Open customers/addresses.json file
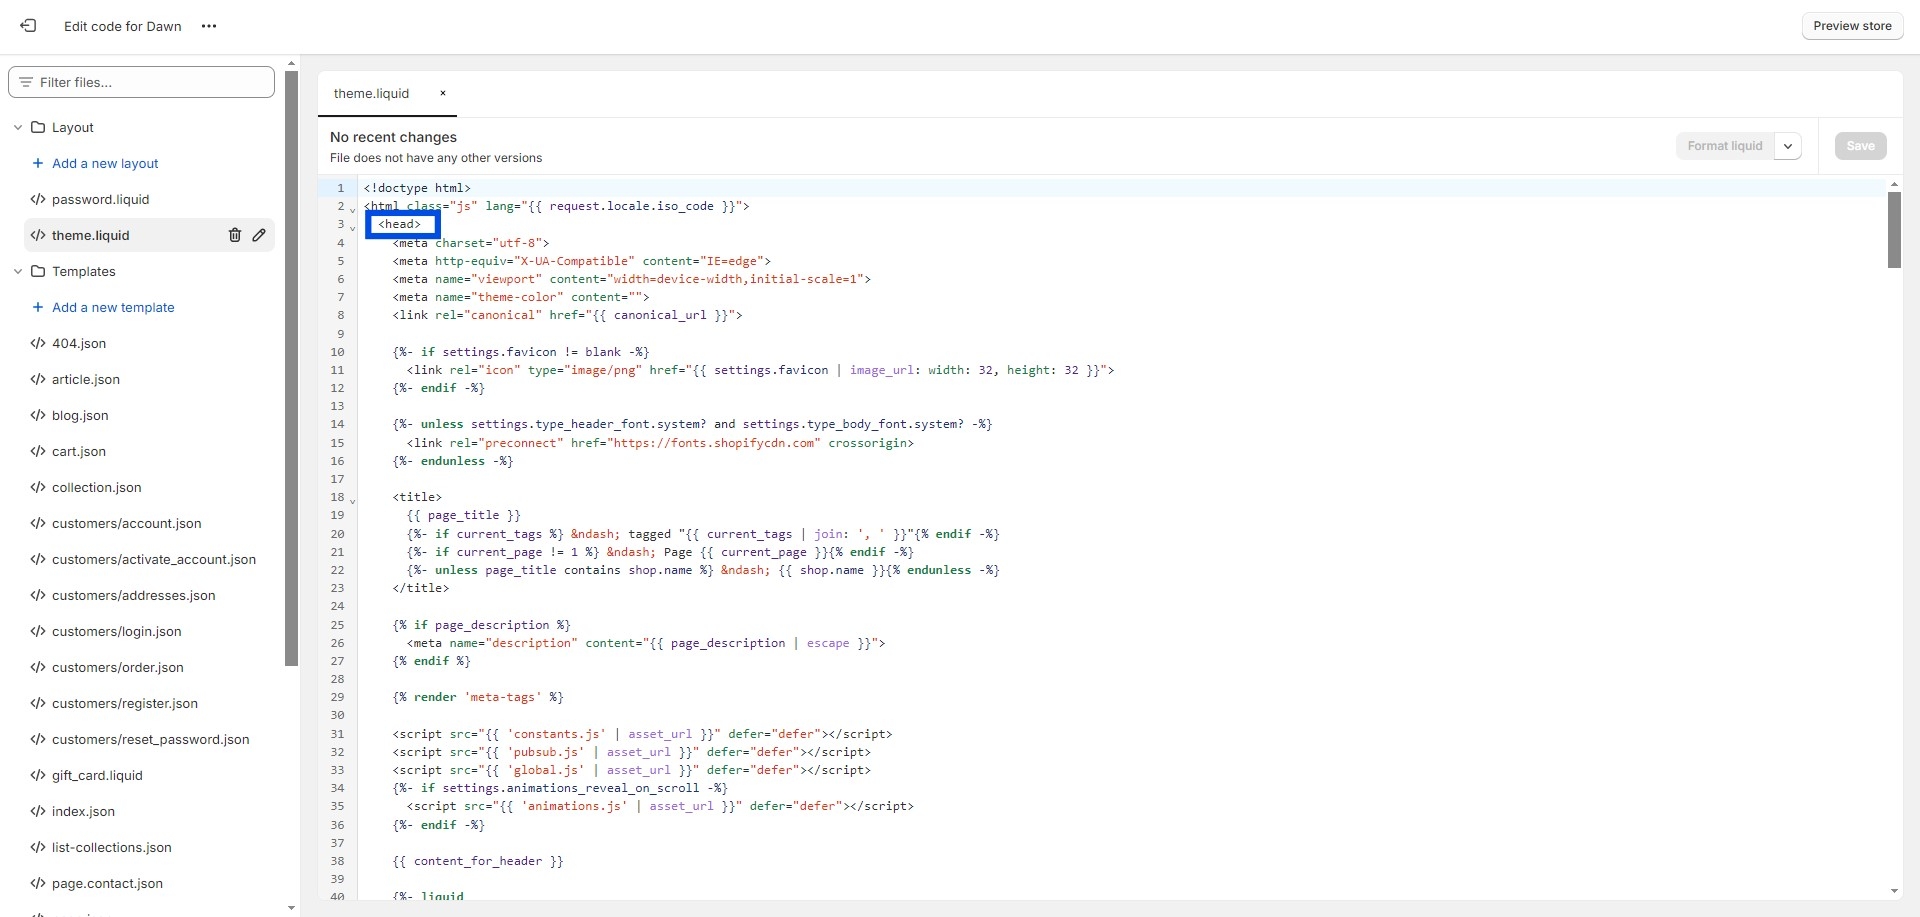 tap(133, 595)
